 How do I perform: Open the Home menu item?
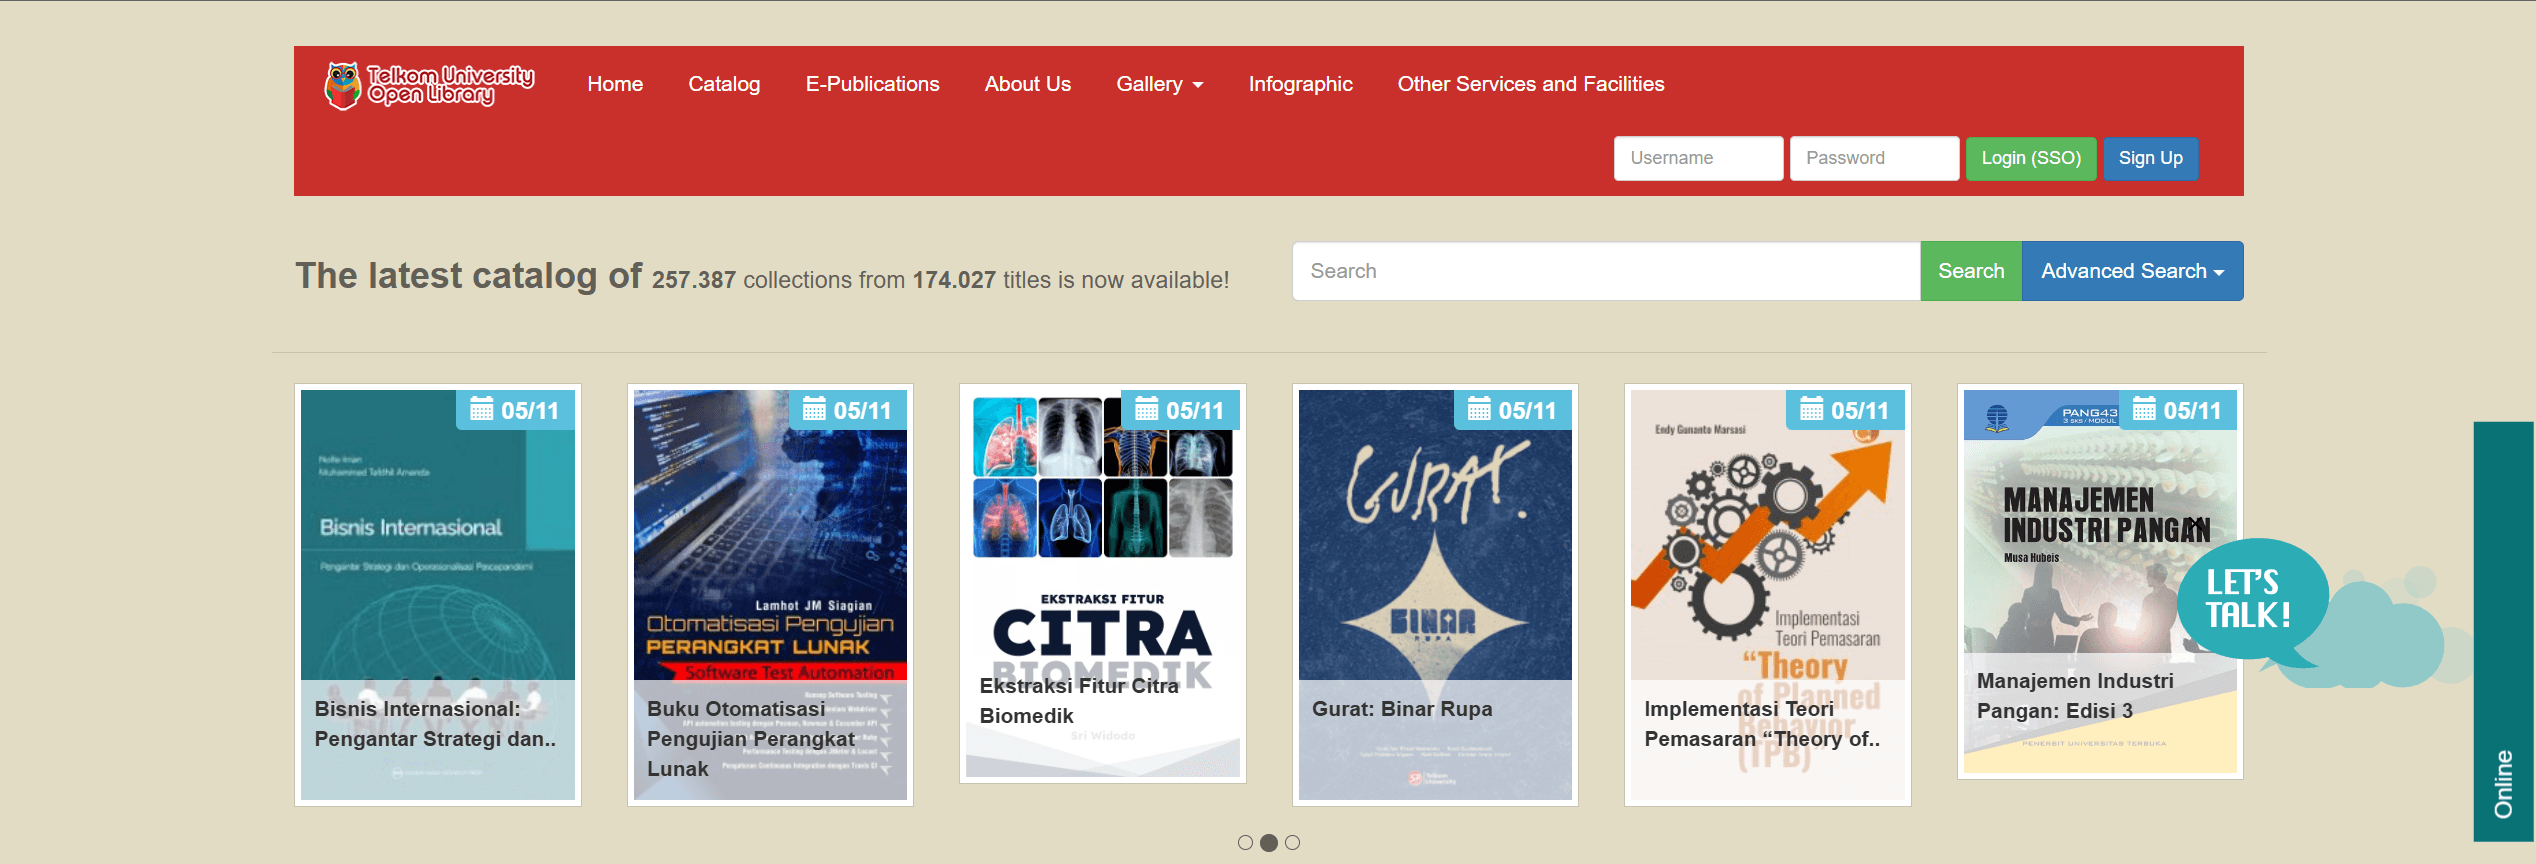[615, 84]
